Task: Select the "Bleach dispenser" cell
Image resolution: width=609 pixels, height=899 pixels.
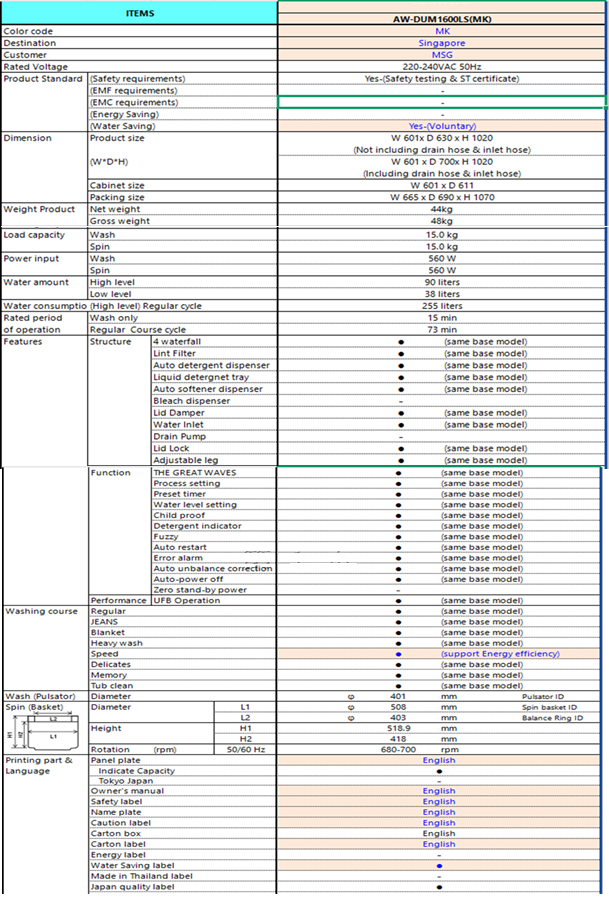Action: [214, 401]
